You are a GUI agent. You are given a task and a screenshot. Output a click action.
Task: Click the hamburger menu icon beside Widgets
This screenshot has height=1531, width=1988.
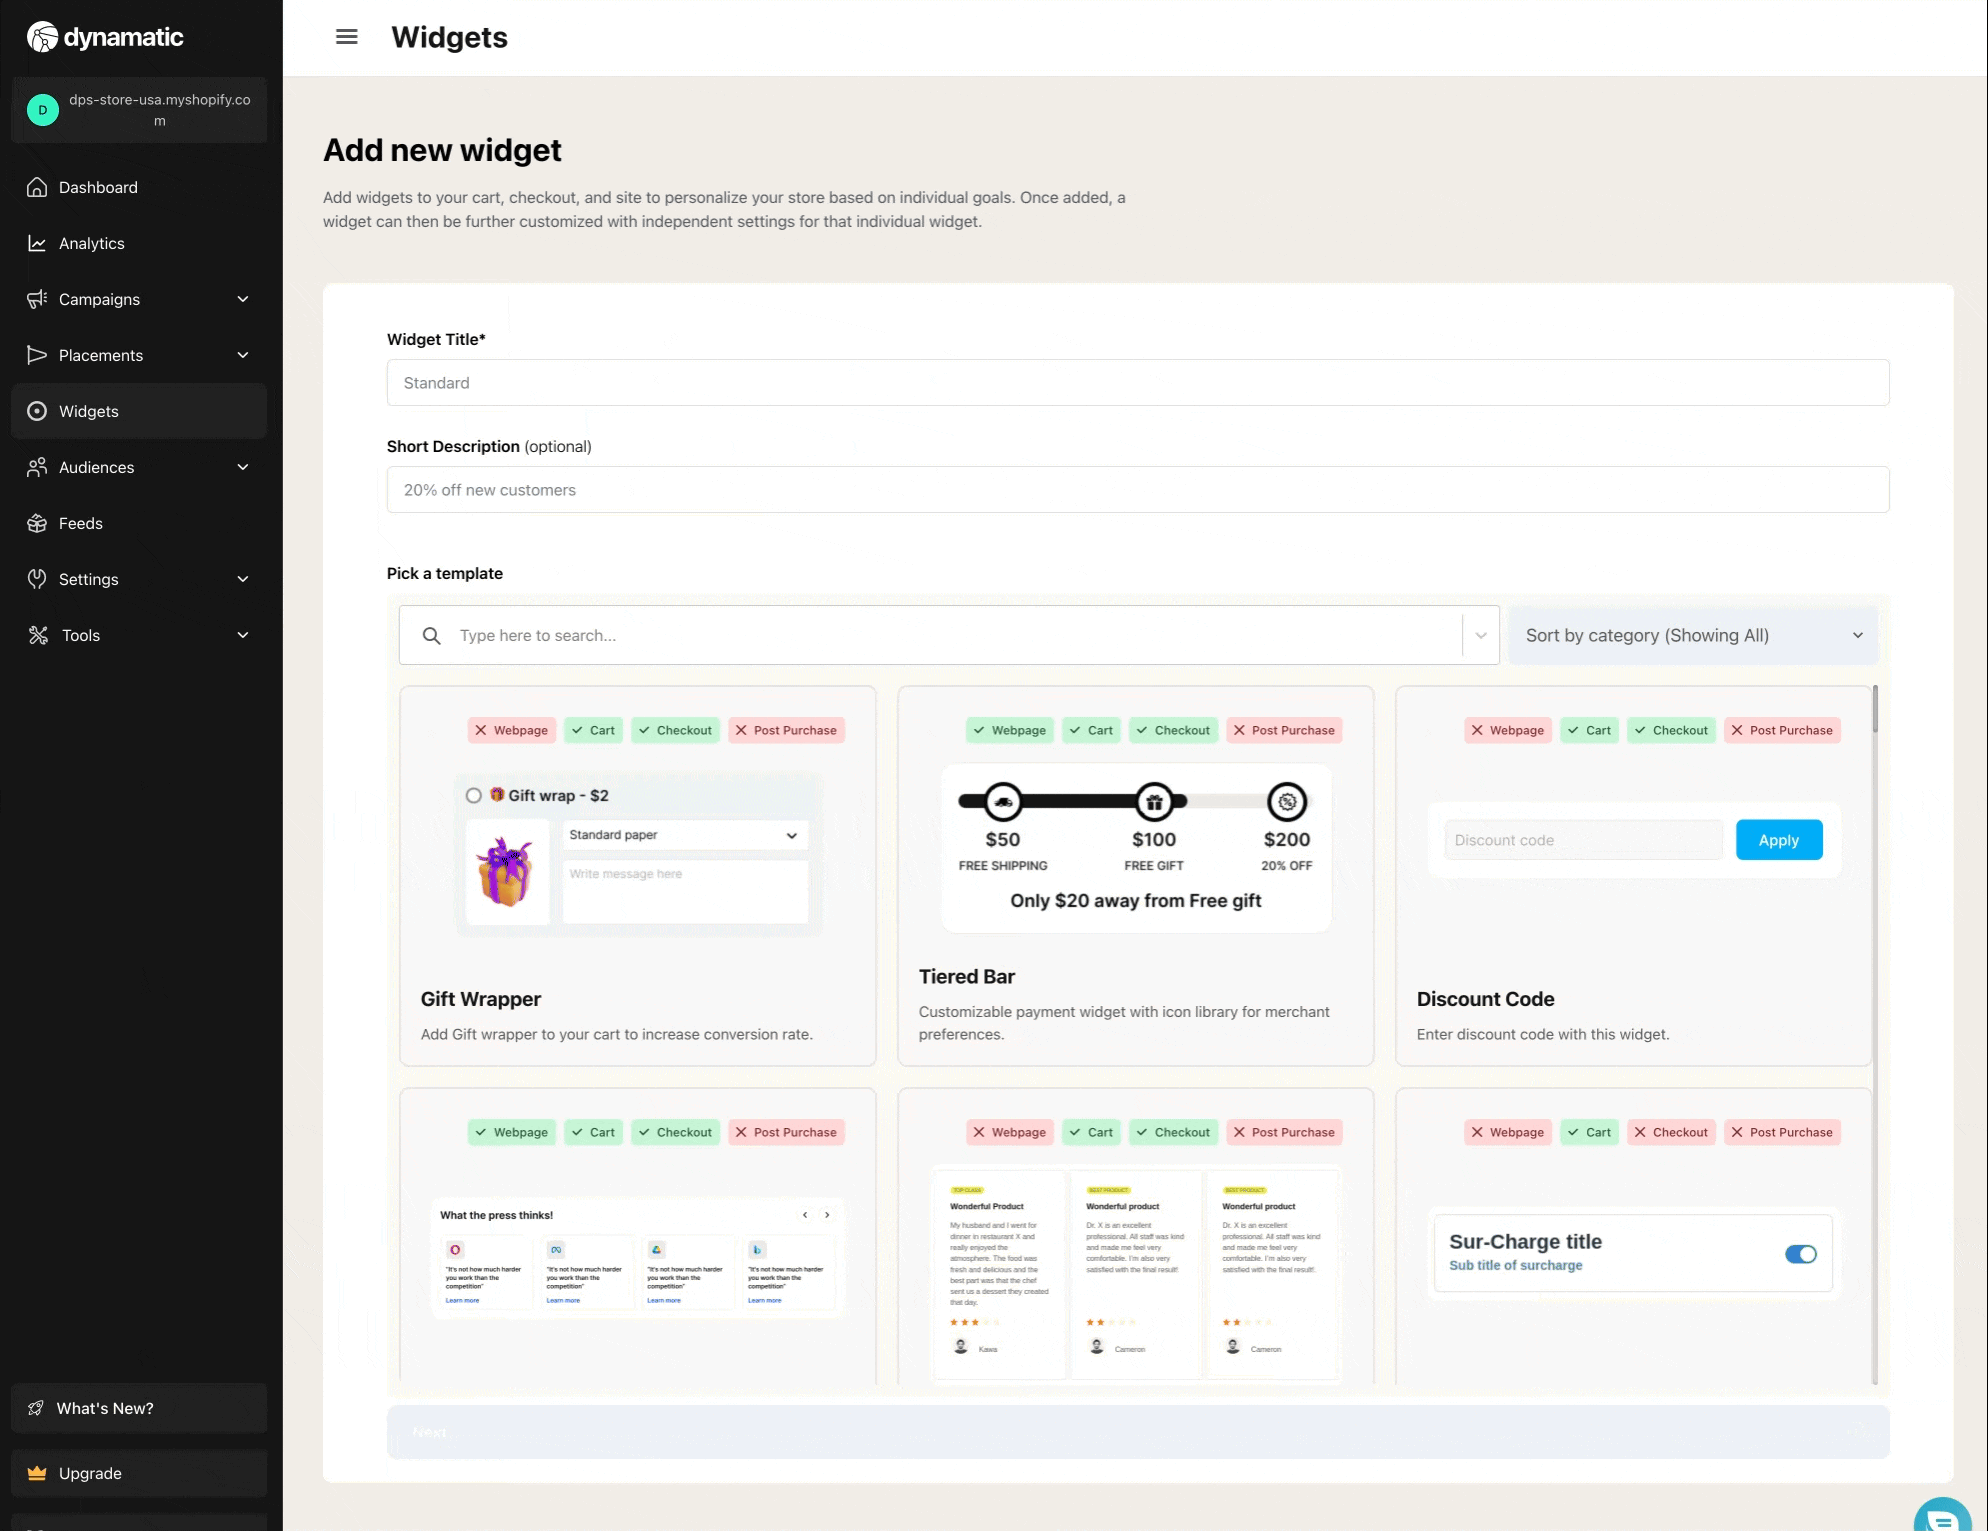(x=346, y=37)
